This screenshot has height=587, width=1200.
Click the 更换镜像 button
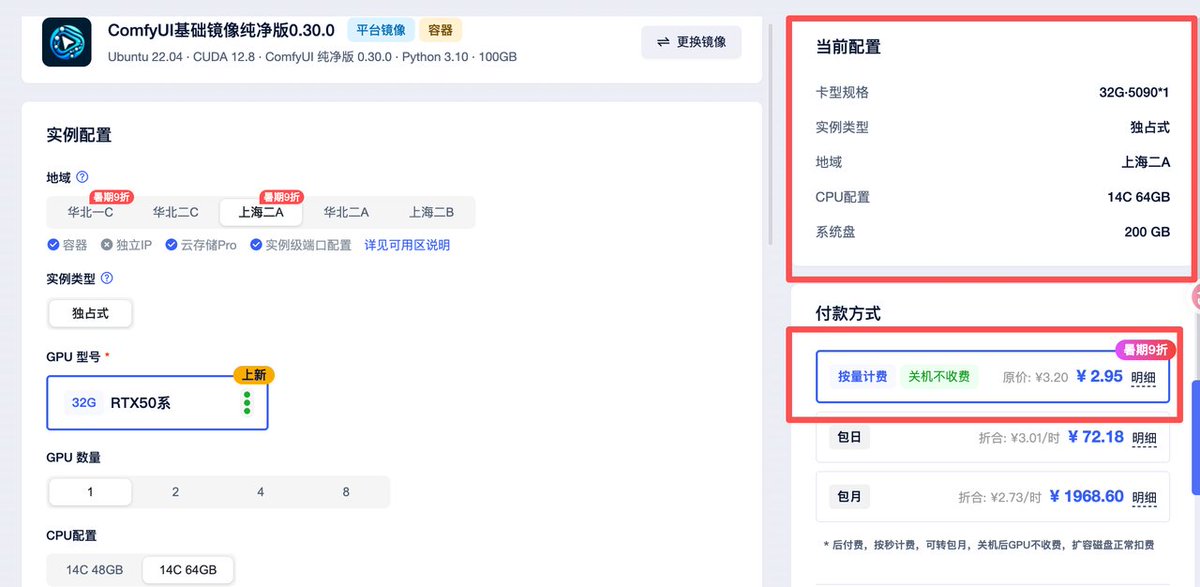point(691,42)
